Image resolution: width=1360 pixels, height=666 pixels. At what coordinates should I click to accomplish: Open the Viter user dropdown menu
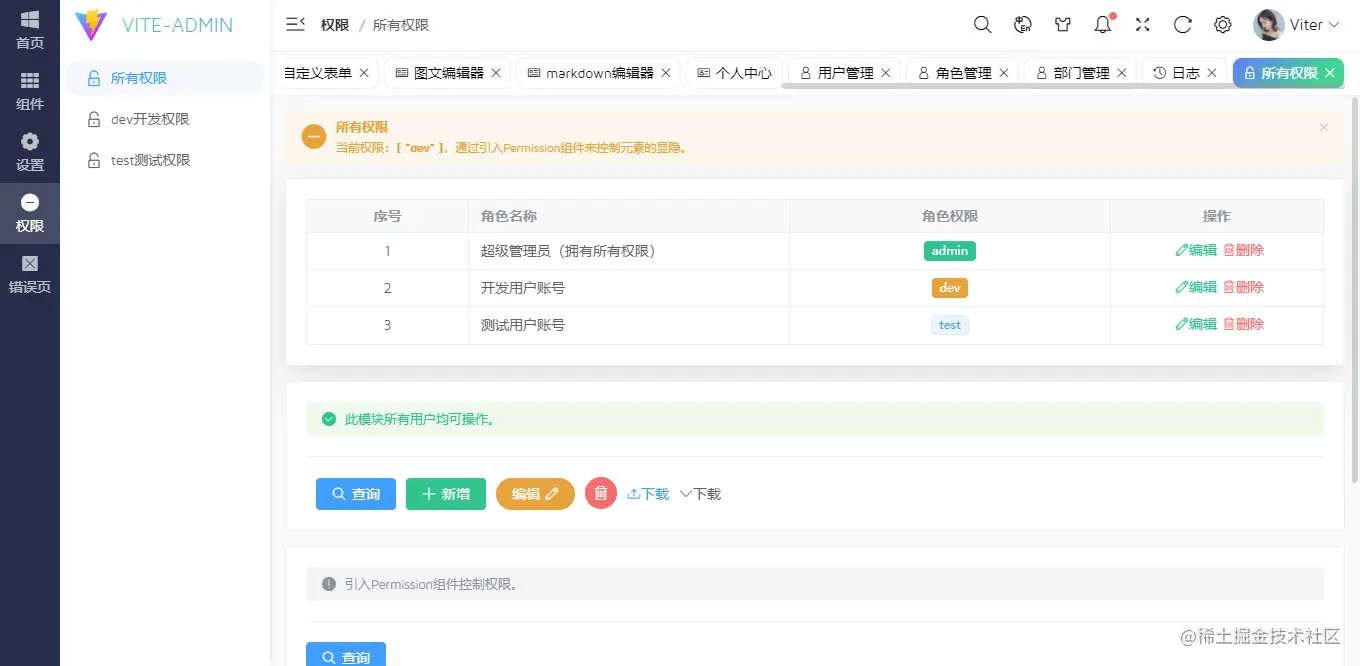point(1297,24)
